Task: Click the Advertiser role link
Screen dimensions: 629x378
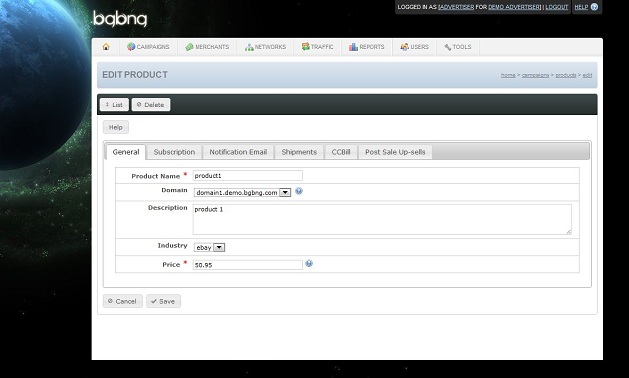Action: point(457,7)
